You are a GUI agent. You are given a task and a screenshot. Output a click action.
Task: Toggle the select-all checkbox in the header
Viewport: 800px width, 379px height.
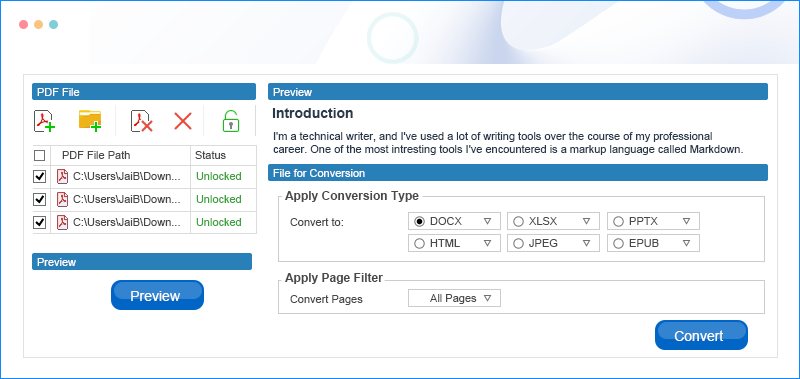(39, 155)
